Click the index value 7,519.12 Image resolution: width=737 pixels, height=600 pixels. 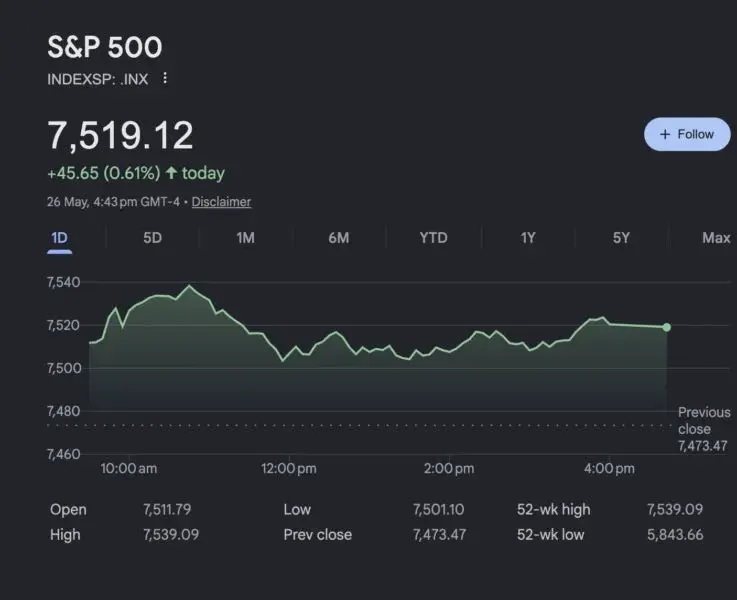(120, 135)
